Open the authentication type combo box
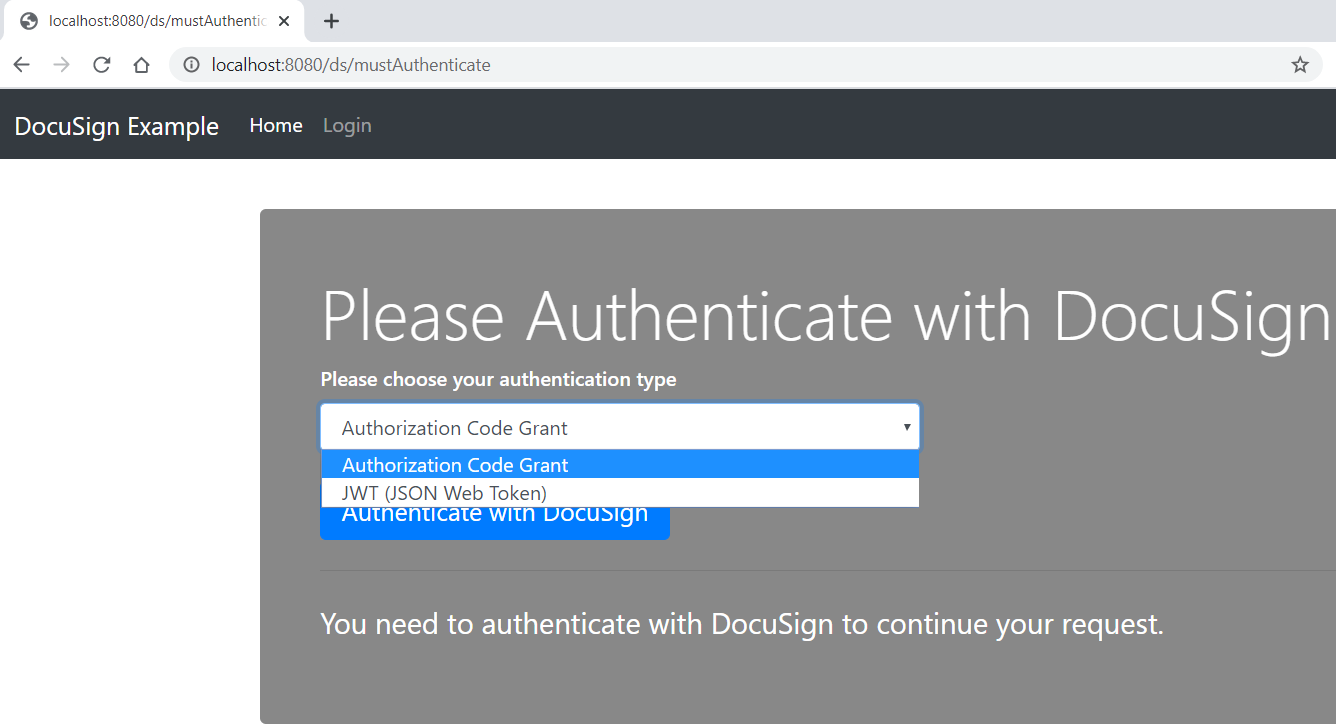The image size is (1336, 725). pyautogui.click(x=618, y=426)
